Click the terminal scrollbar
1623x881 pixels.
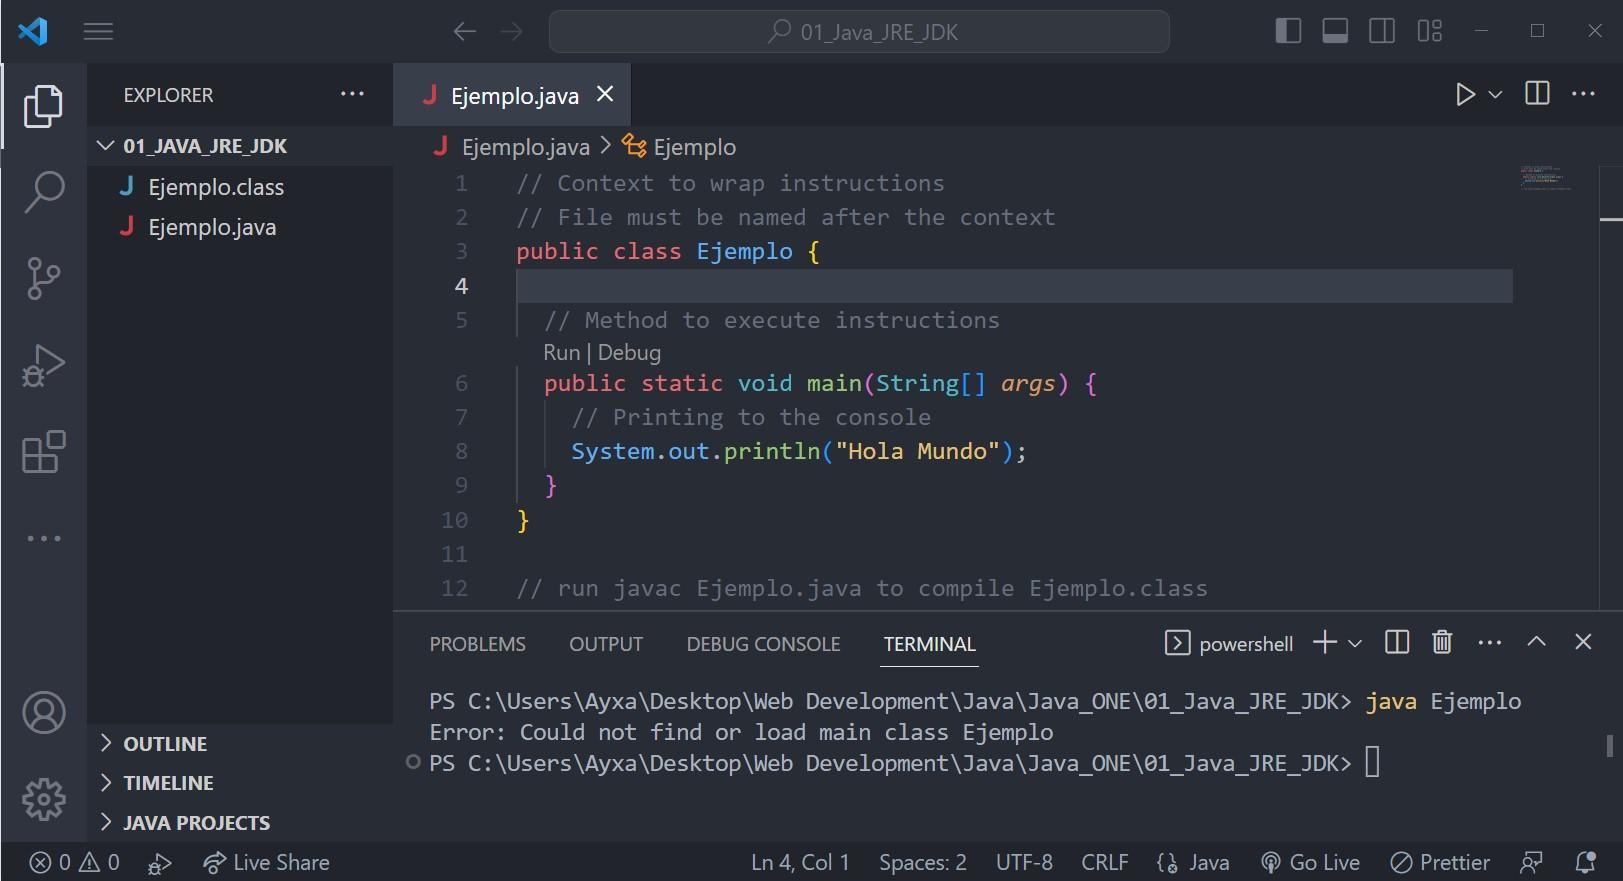coord(1608,746)
